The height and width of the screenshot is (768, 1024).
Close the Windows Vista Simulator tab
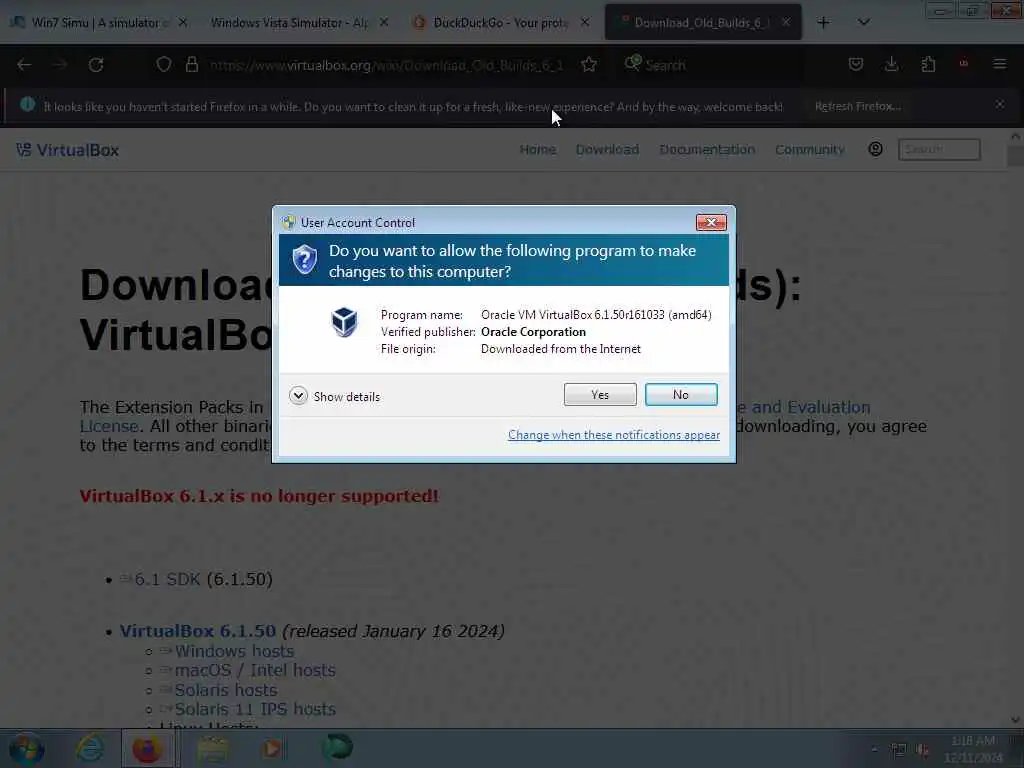[x=384, y=23]
